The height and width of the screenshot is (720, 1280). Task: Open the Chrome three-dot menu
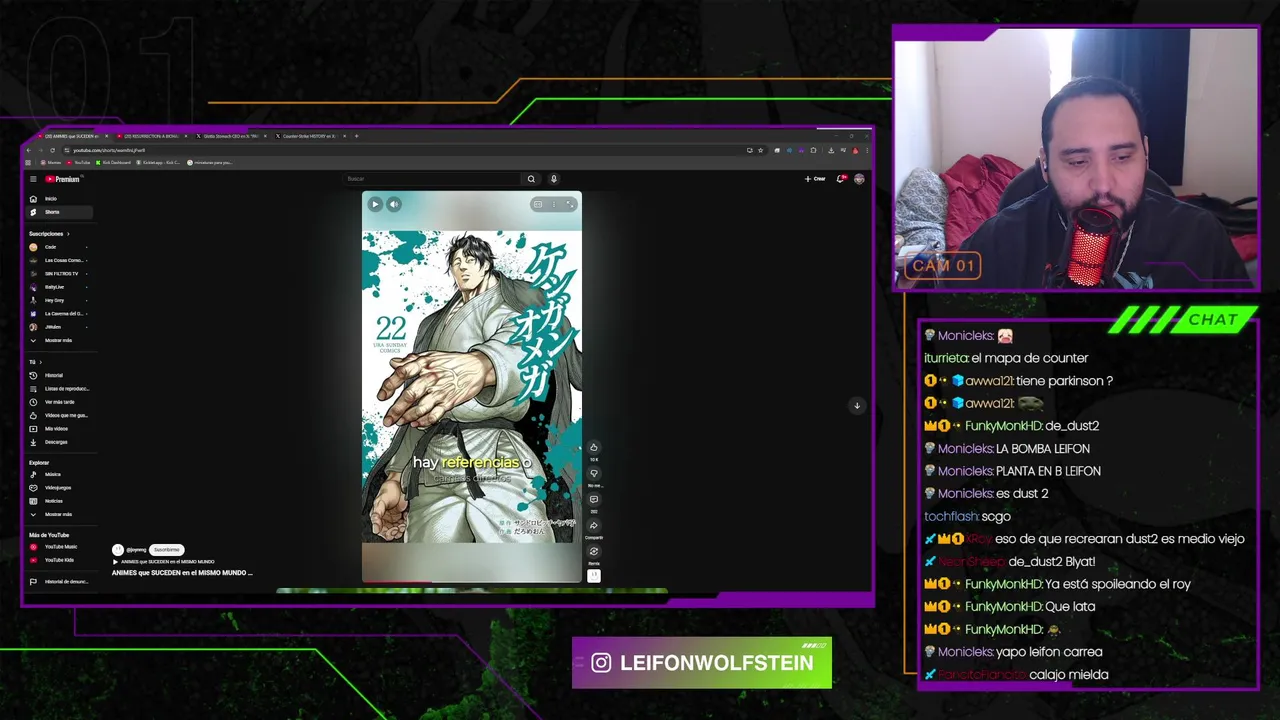point(866,150)
